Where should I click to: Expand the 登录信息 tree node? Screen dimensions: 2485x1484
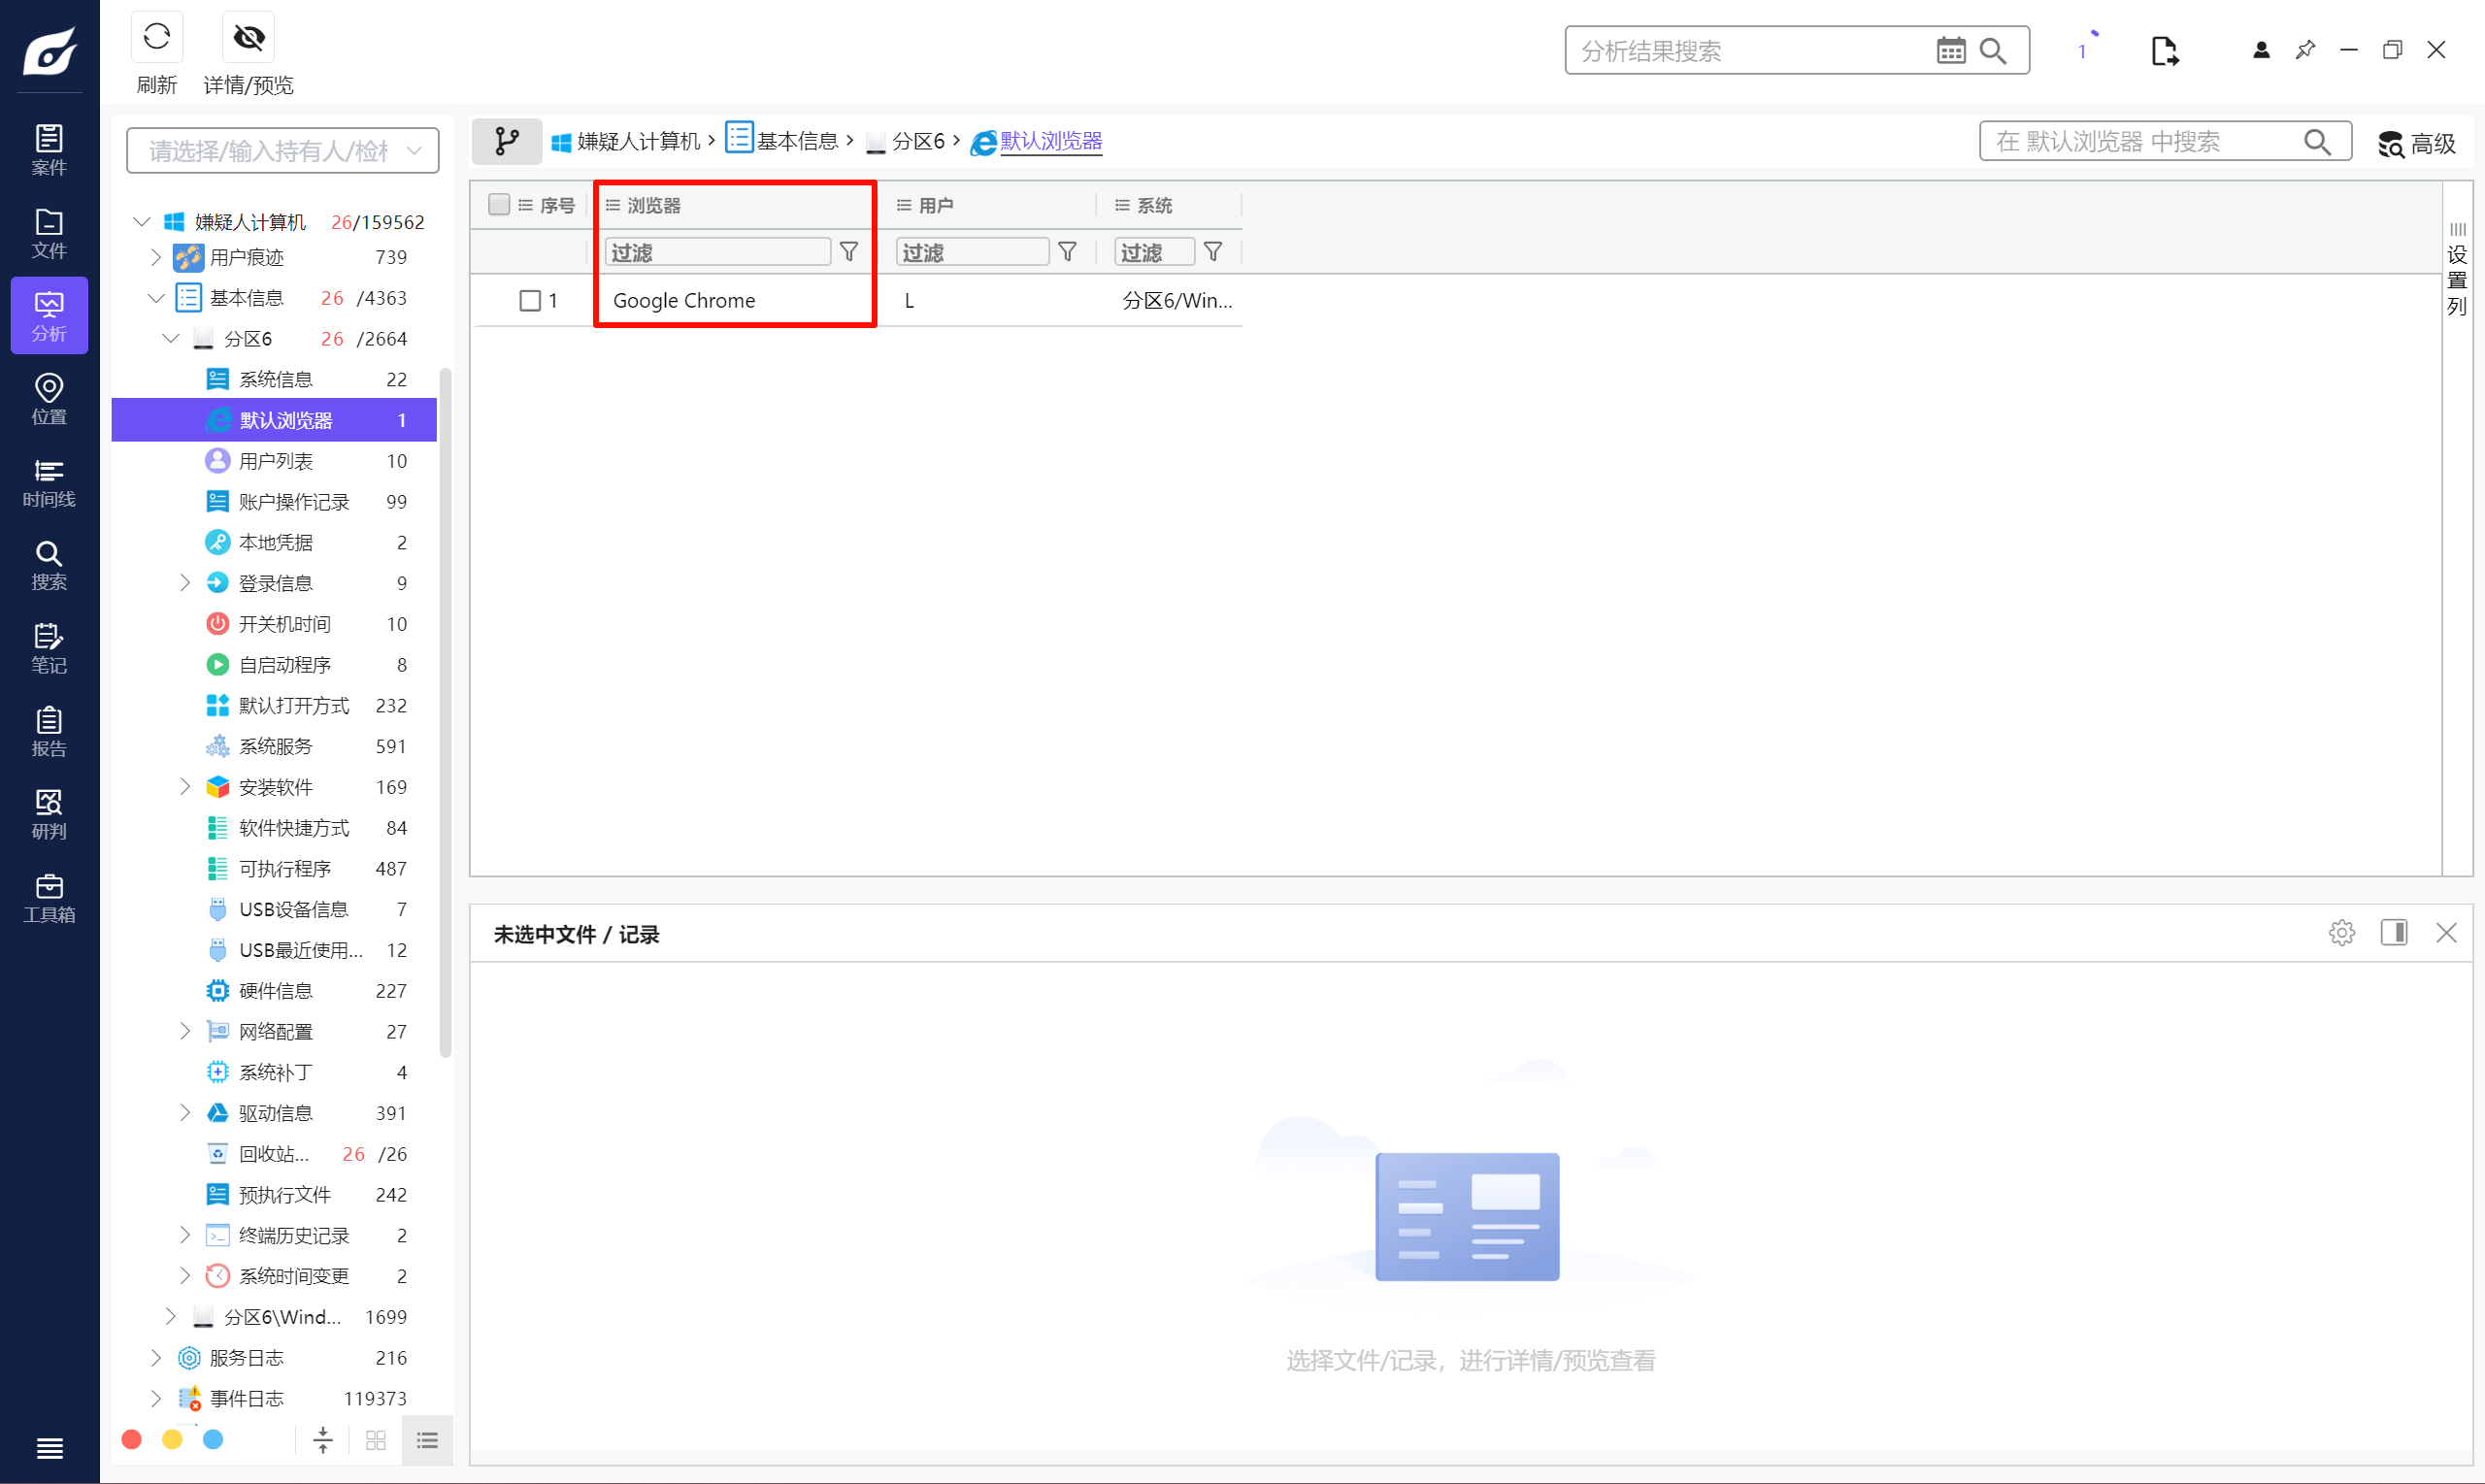(x=185, y=583)
